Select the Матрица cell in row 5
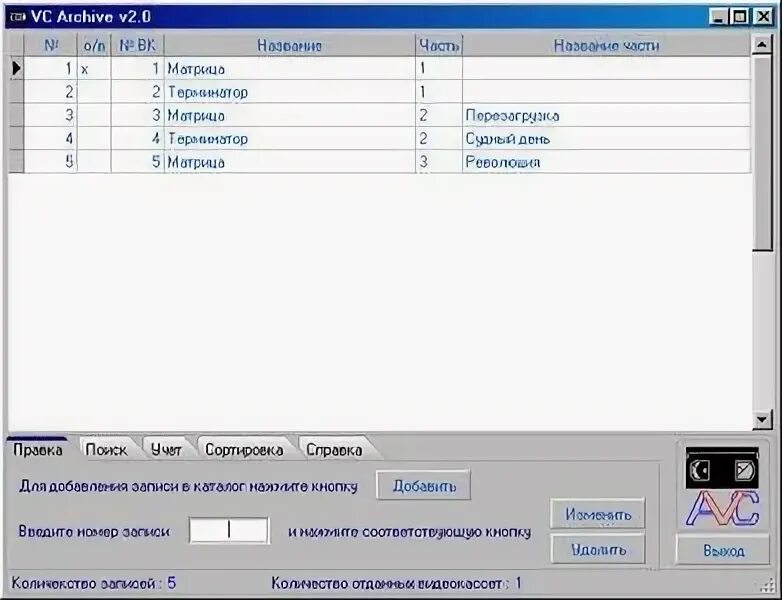The width and height of the screenshot is (782, 600). pos(289,162)
